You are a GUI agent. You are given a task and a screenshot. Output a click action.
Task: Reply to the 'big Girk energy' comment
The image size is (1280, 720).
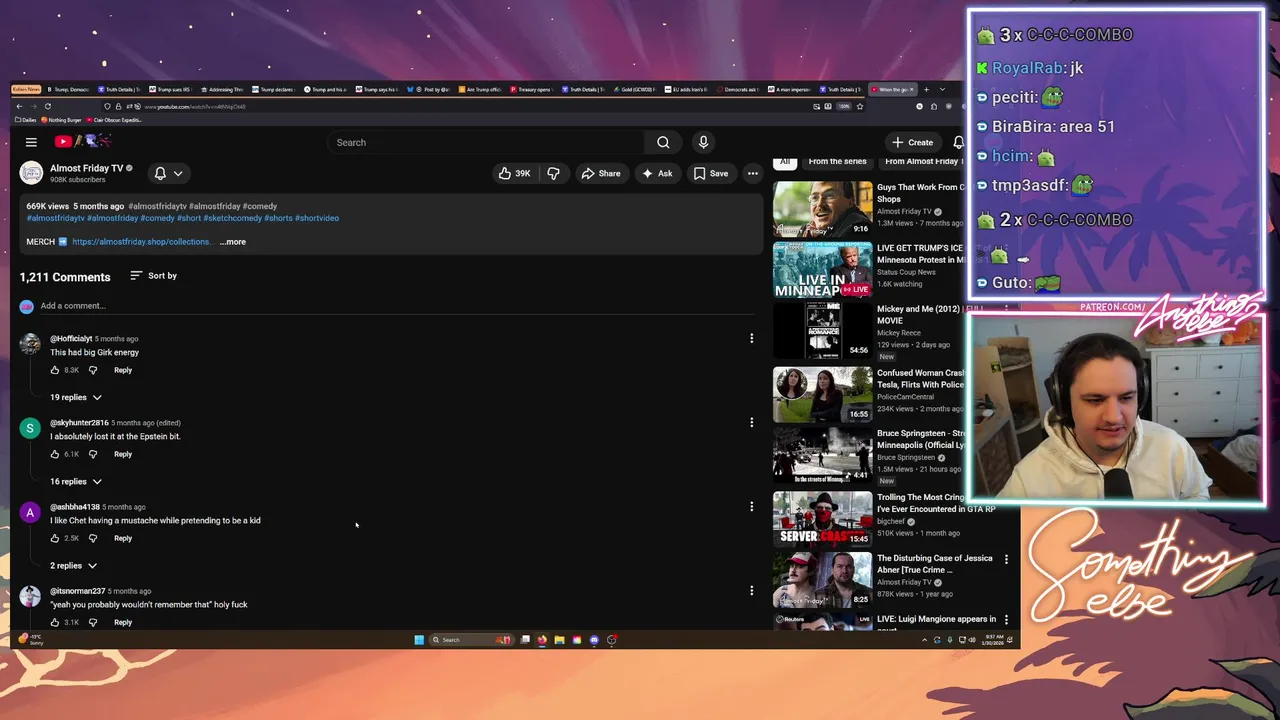coord(123,370)
